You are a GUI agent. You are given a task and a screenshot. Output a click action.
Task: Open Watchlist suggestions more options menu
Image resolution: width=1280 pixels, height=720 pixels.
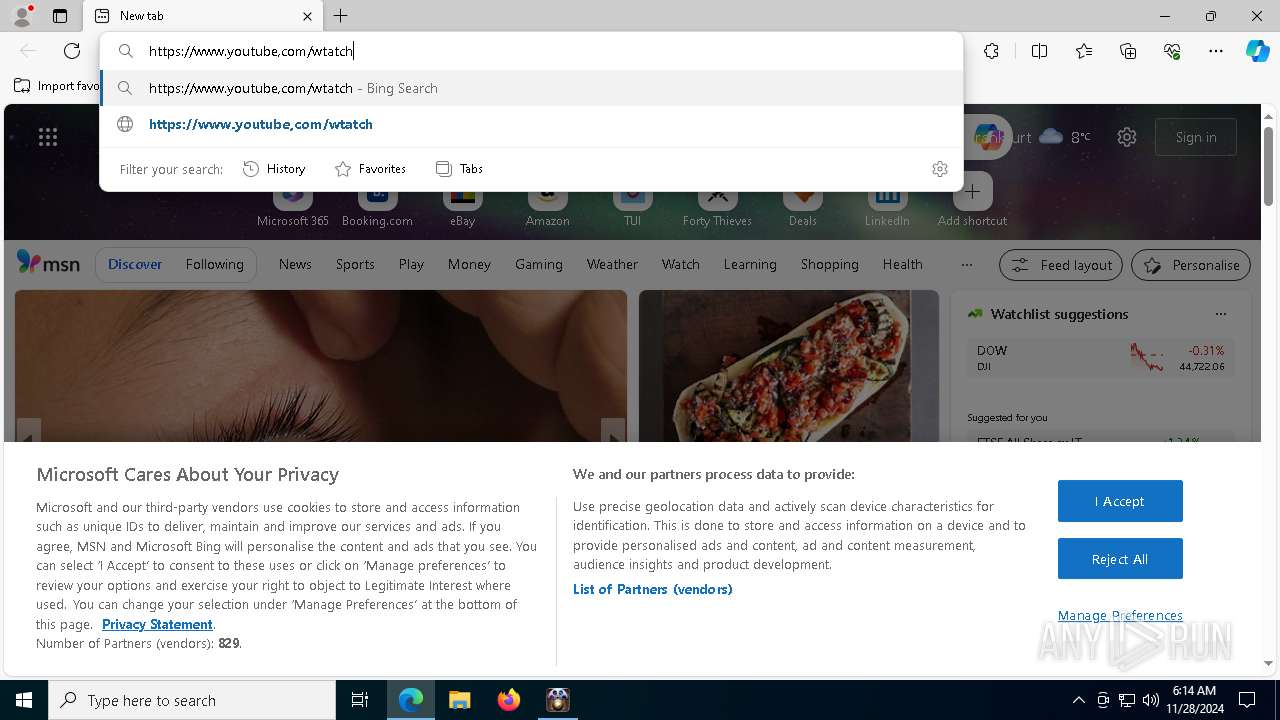pos(1221,314)
